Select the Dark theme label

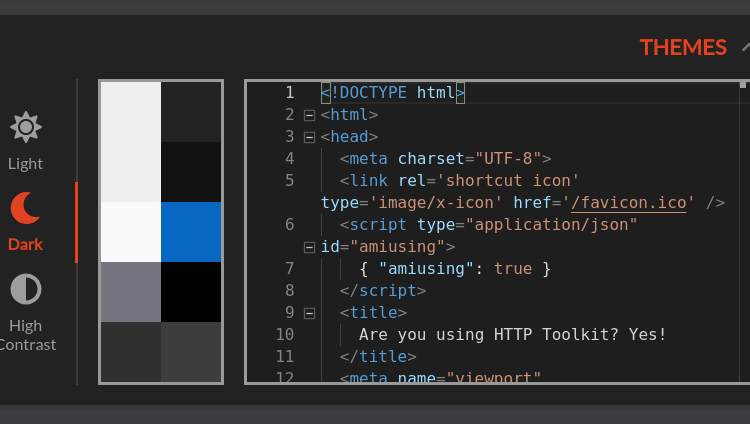pyautogui.click(x=25, y=245)
